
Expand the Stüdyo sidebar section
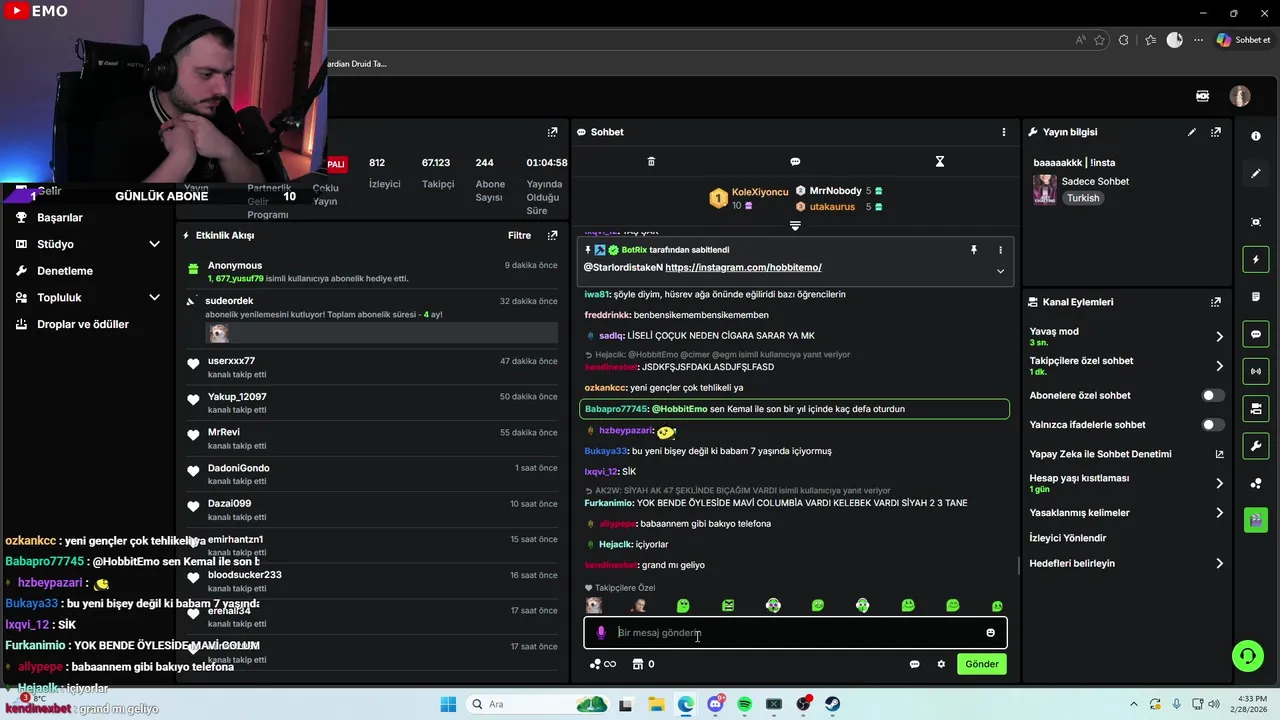(x=154, y=244)
